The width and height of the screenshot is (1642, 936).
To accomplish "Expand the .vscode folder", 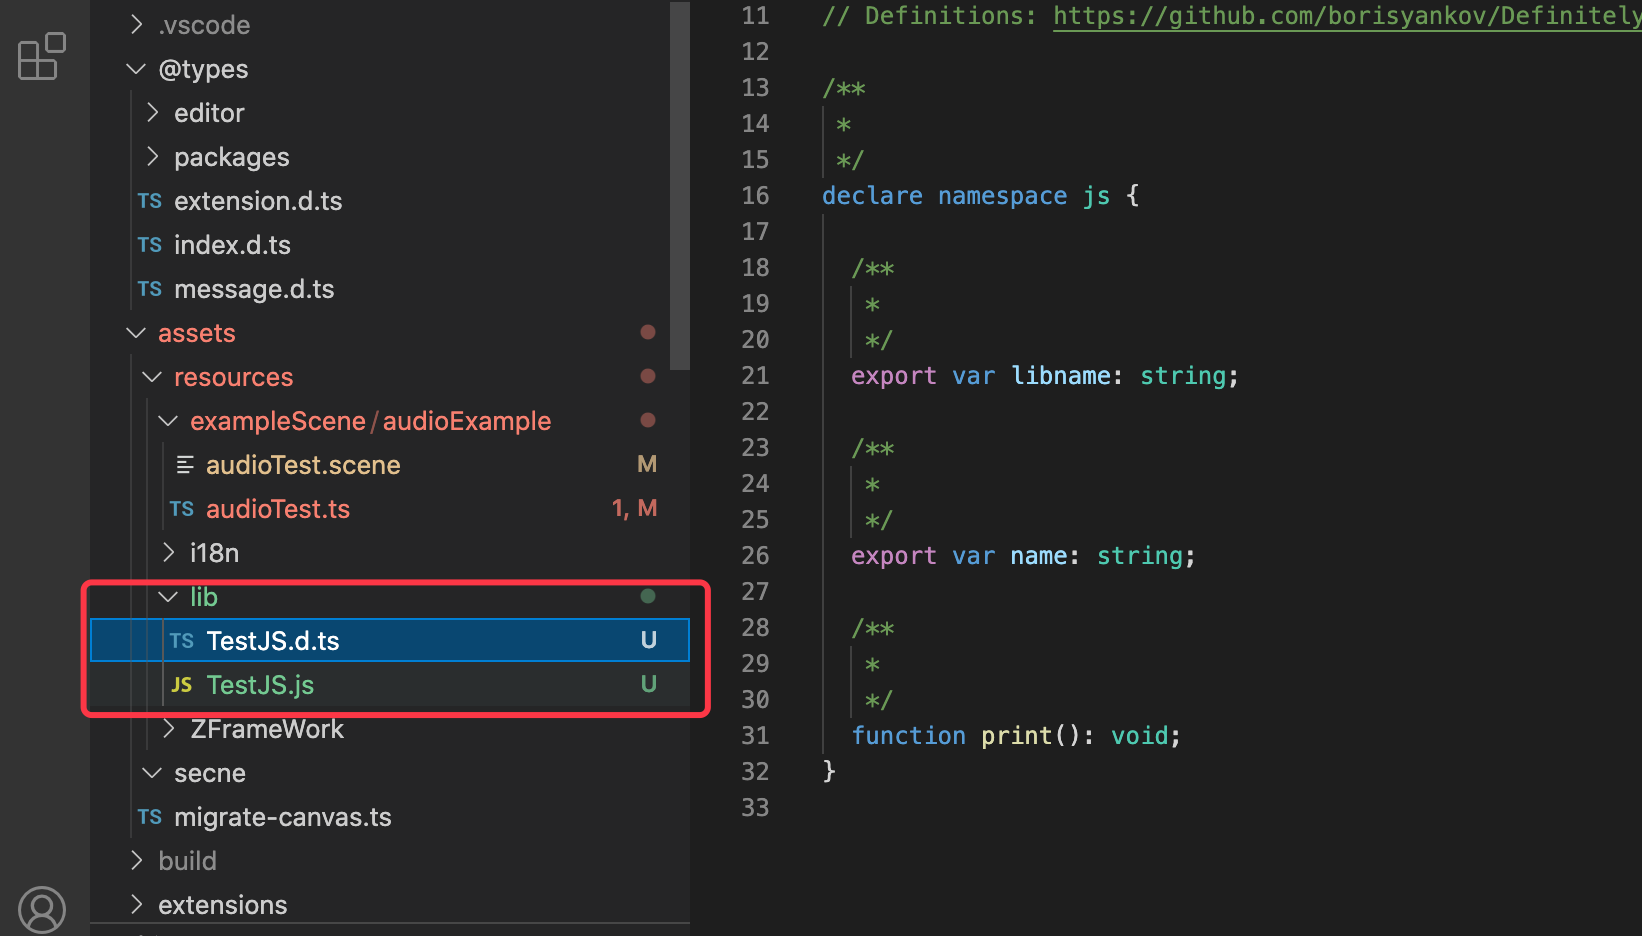I will [137, 24].
